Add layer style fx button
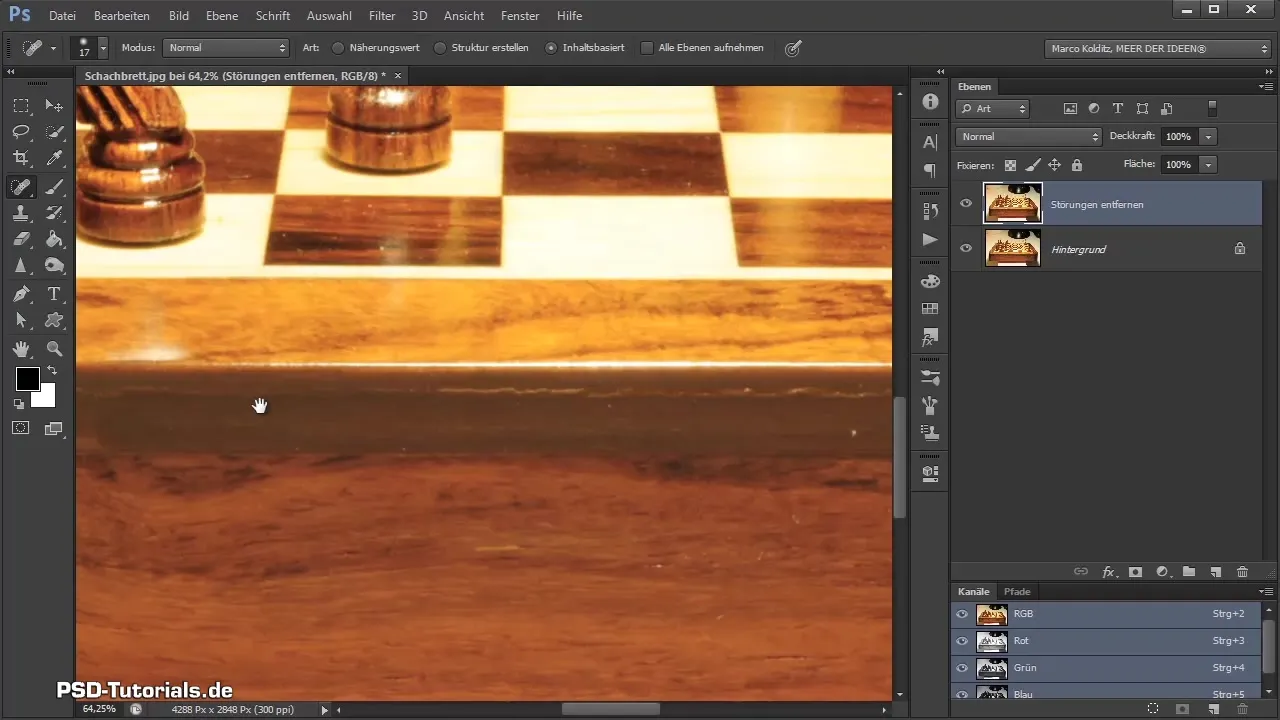Viewport: 1280px width, 720px height. click(1108, 572)
